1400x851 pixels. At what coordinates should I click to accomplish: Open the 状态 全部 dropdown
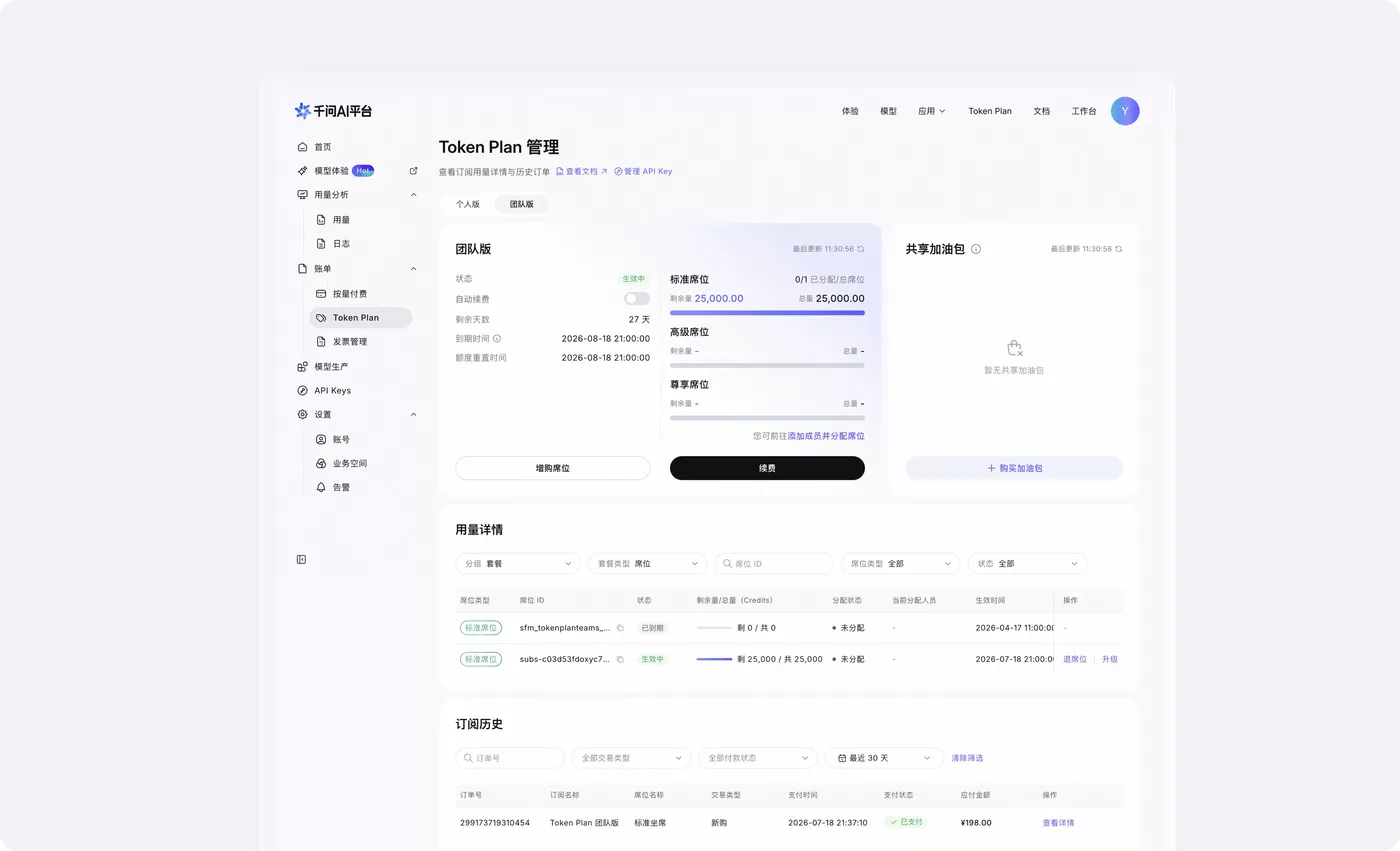(1027, 564)
